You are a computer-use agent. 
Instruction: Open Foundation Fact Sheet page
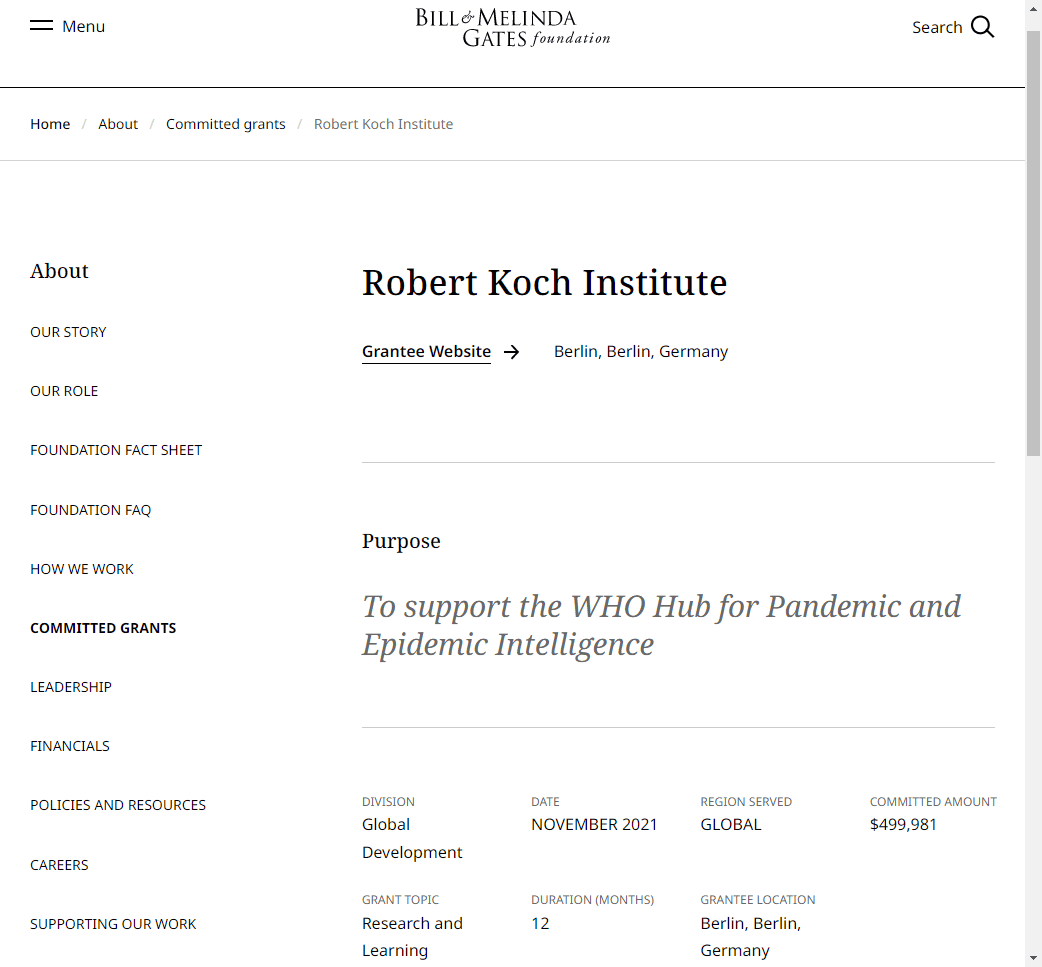point(116,451)
